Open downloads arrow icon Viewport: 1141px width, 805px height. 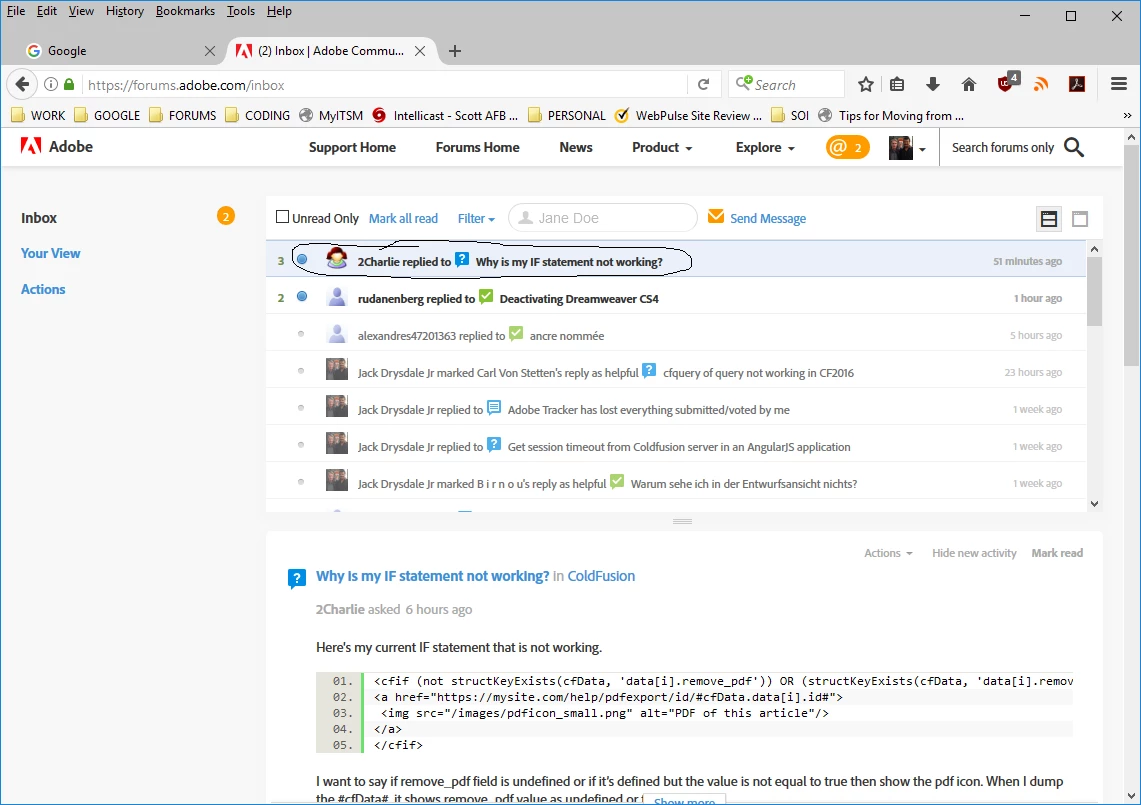pyautogui.click(x=932, y=84)
